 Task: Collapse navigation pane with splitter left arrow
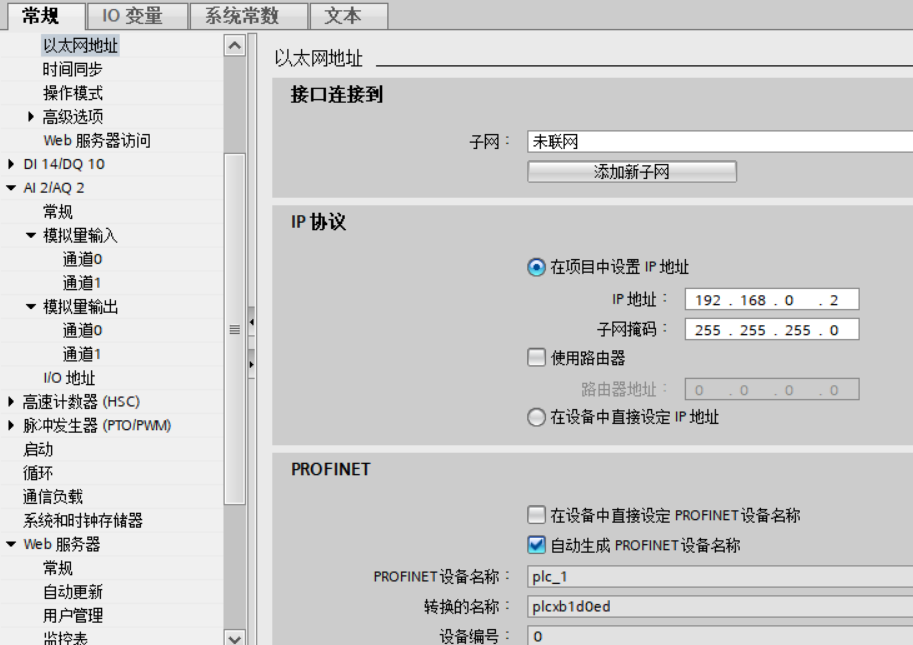[252, 322]
